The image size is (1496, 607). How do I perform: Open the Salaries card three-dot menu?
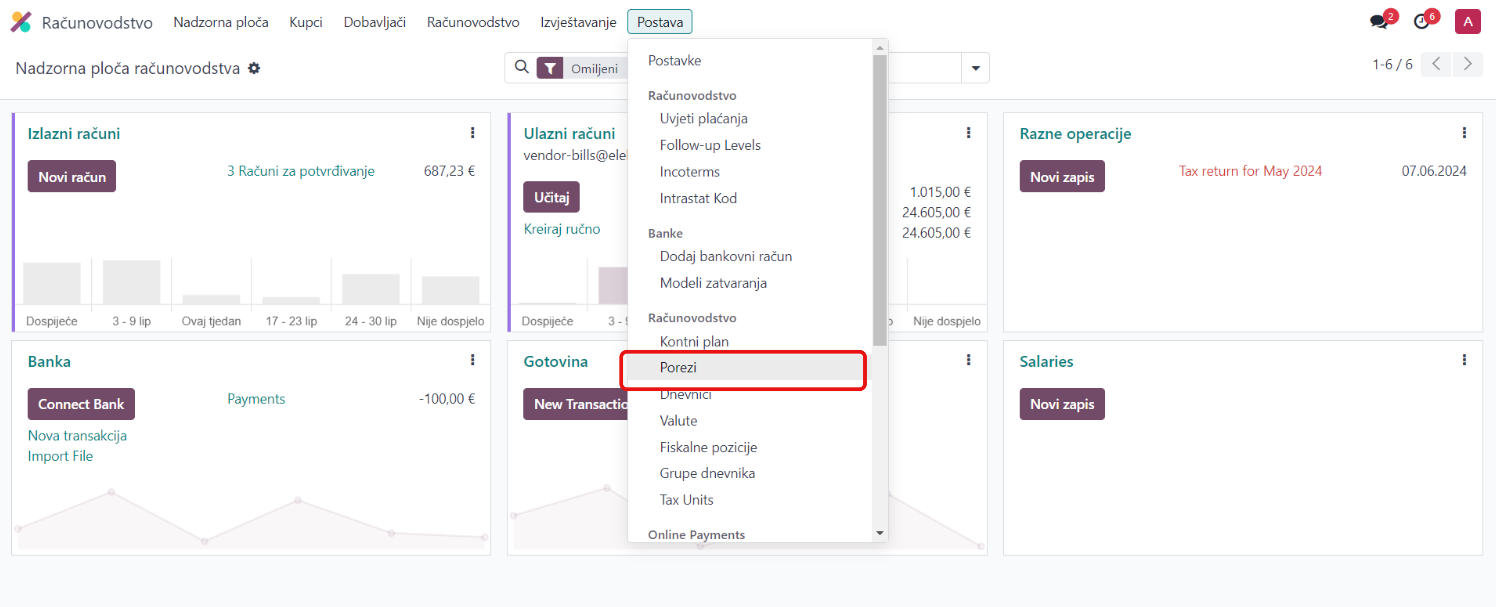pyautogui.click(x=1464, y=360)
